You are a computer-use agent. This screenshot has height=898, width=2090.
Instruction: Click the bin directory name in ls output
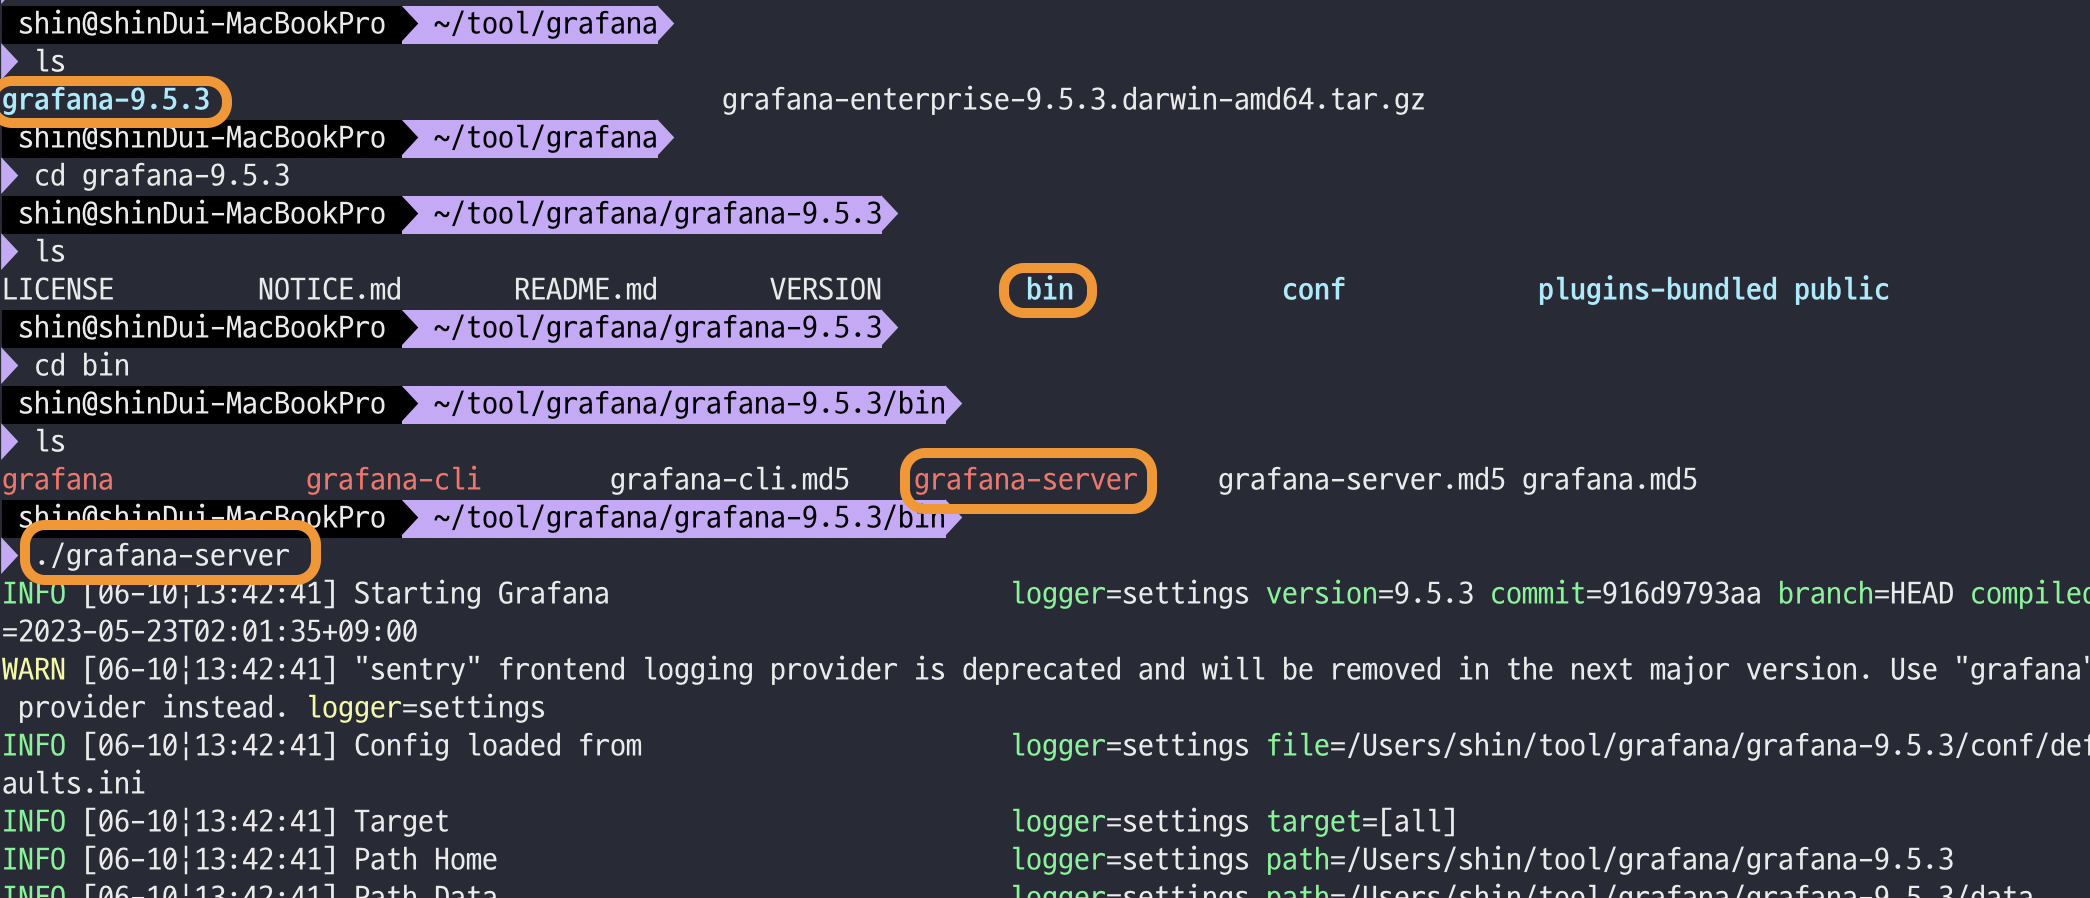(1049, 290)
